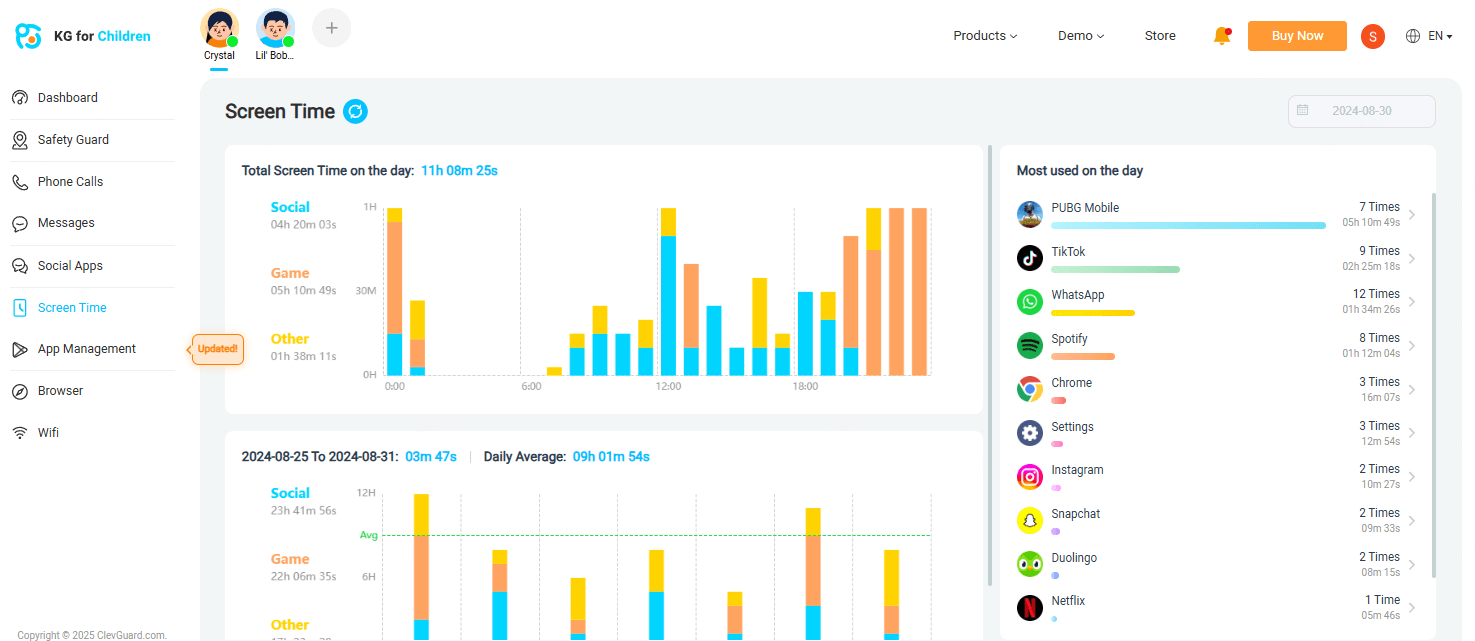Expand Settings usage details chevron
Viewport: 1475px width, 641px height.
[x=1412, y=433]
